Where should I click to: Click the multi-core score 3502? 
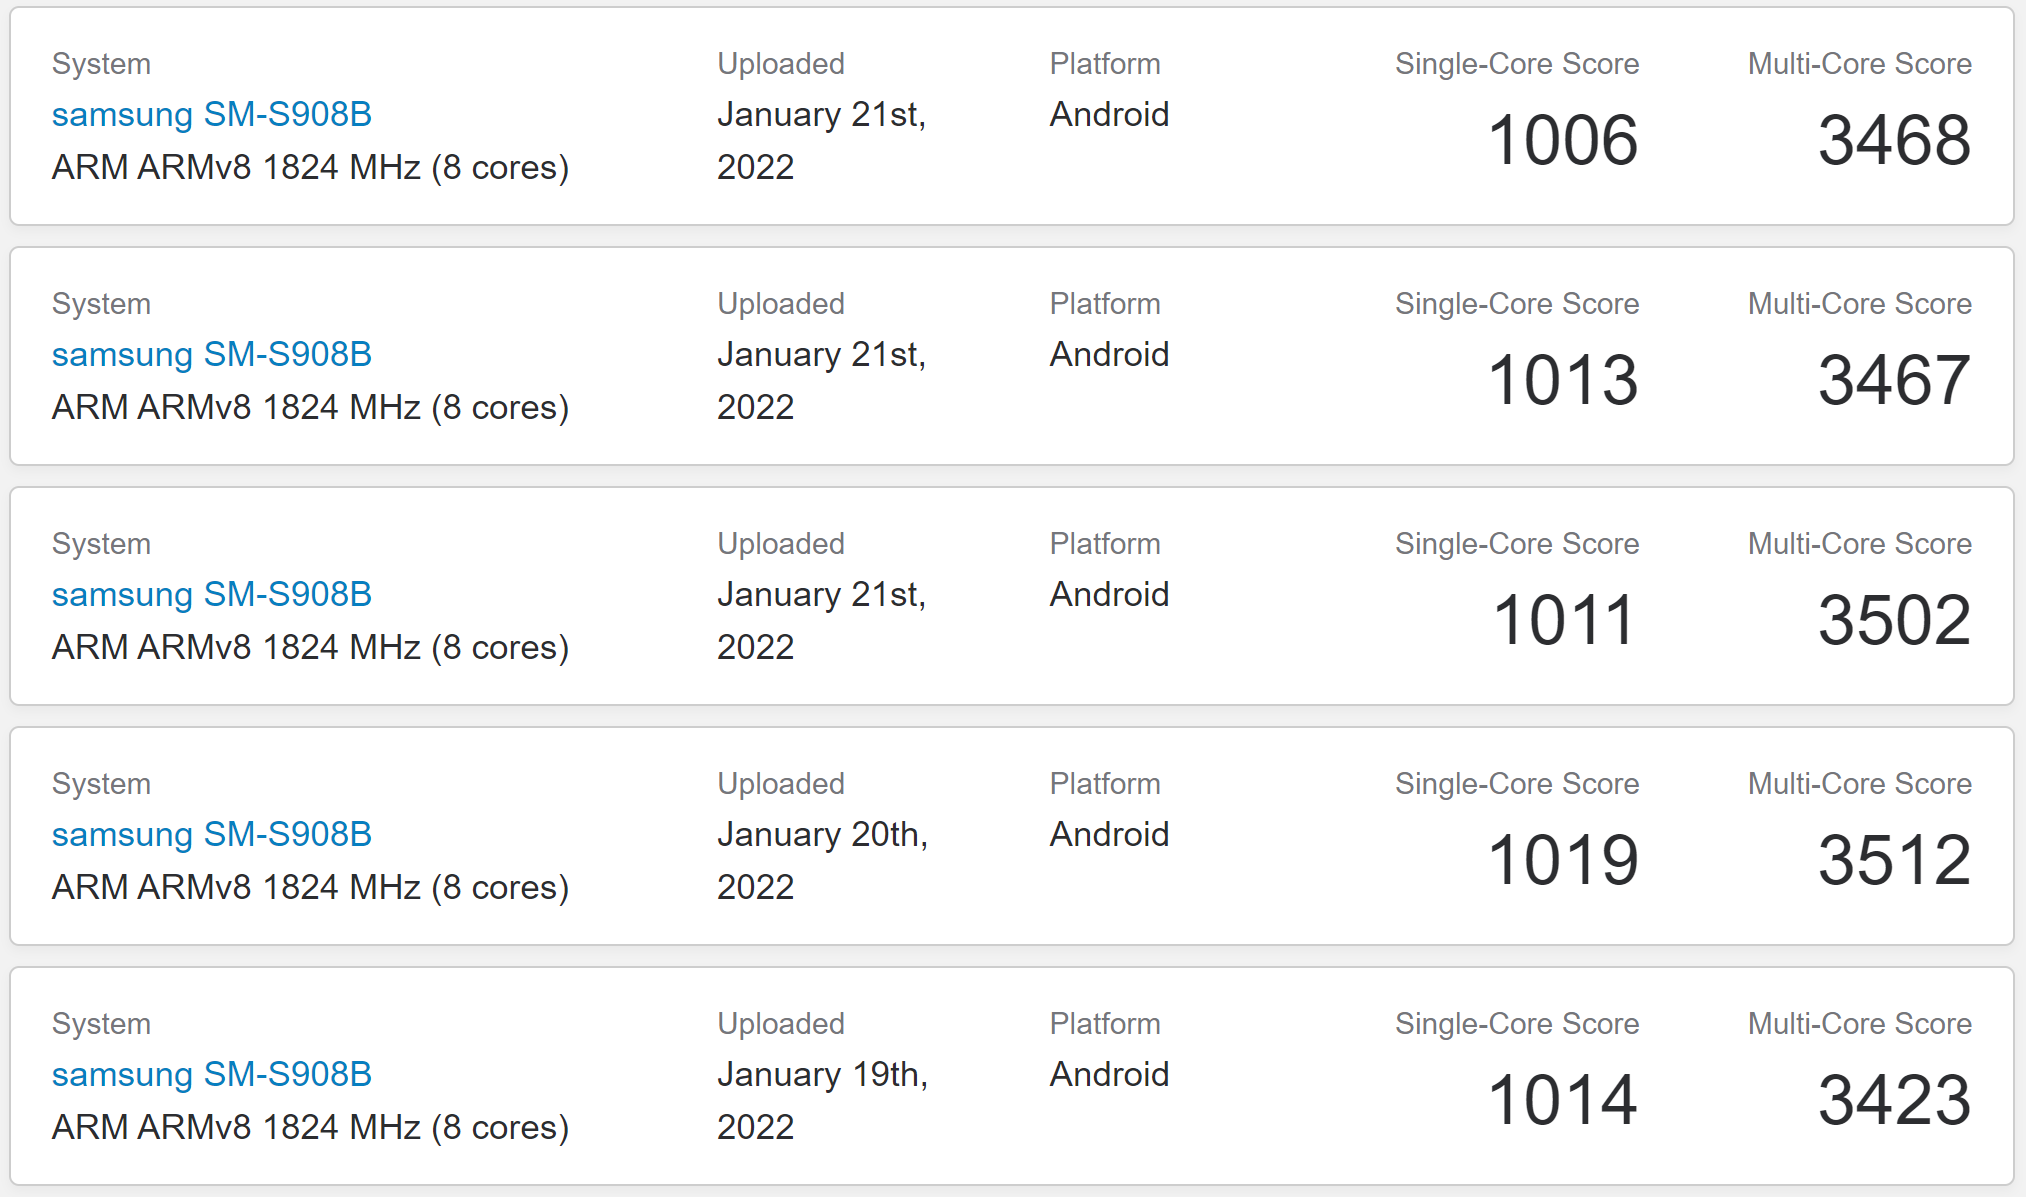pos(1894,620)
